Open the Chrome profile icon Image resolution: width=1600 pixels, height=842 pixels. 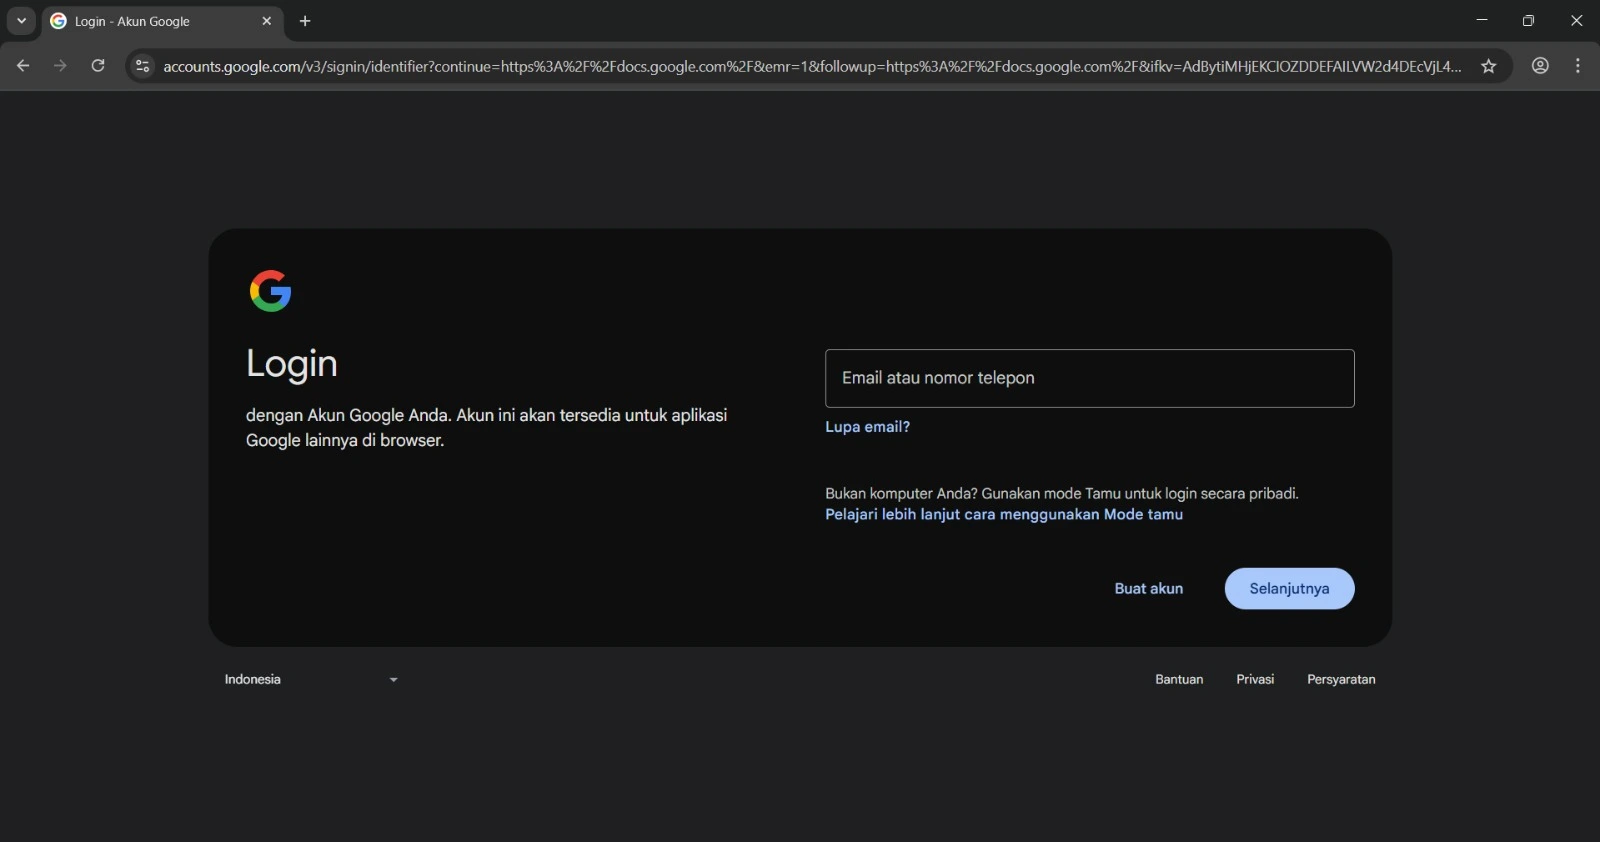(1540, 66)
